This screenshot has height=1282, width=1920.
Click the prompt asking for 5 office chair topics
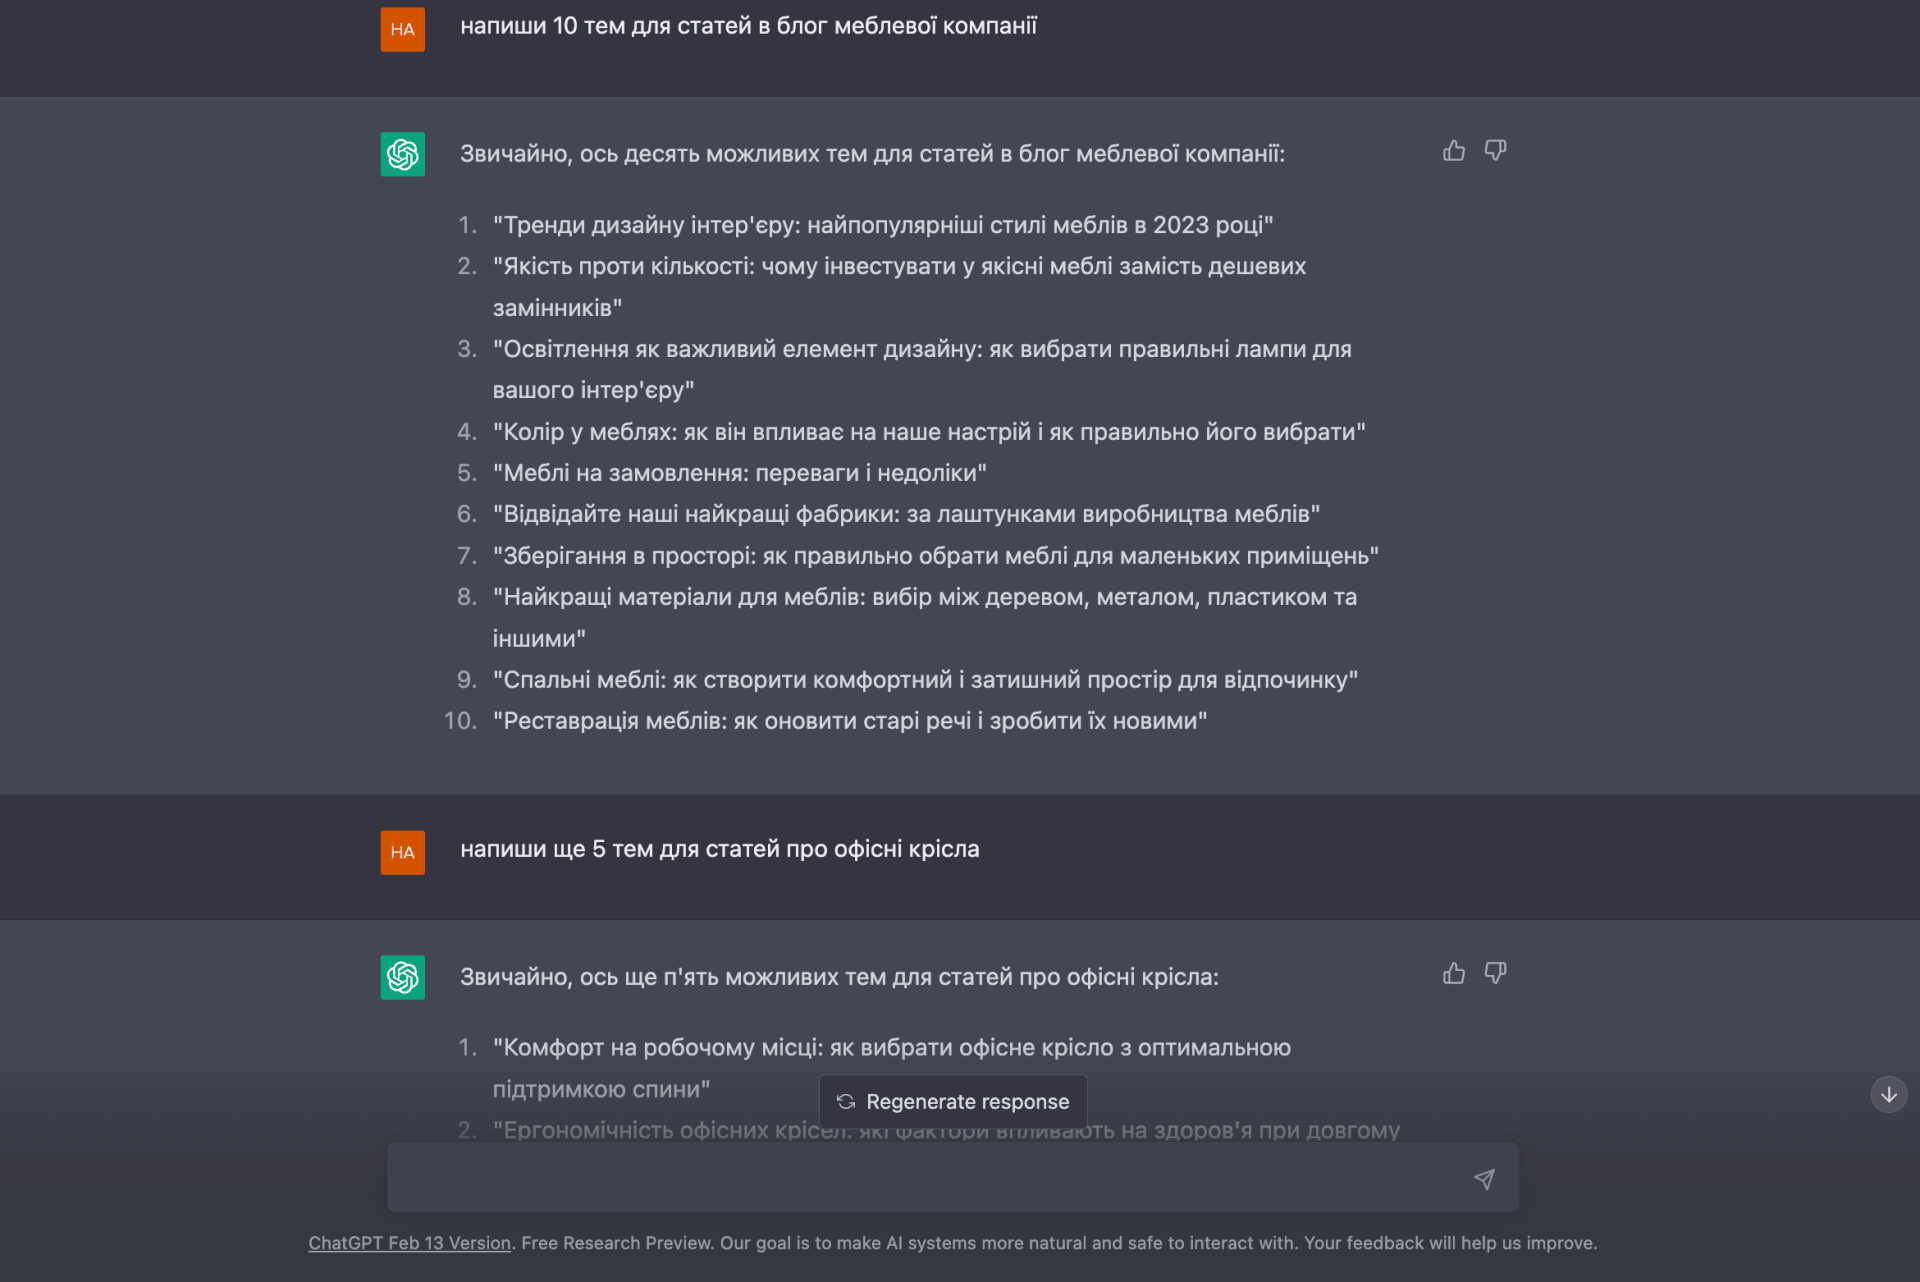pos(719,850)
